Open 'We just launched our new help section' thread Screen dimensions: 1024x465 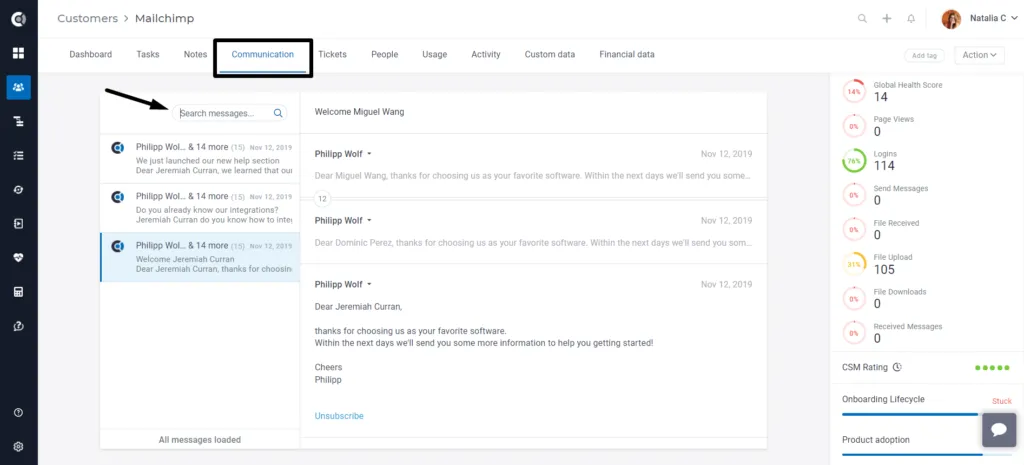pyautogui.click(x=200, y=159)
